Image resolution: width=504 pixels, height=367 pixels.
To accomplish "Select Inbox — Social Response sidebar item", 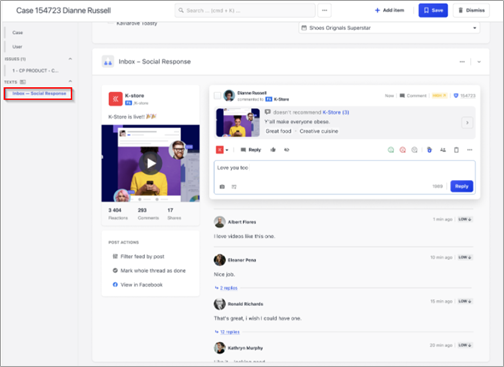I will pos(39,93).
